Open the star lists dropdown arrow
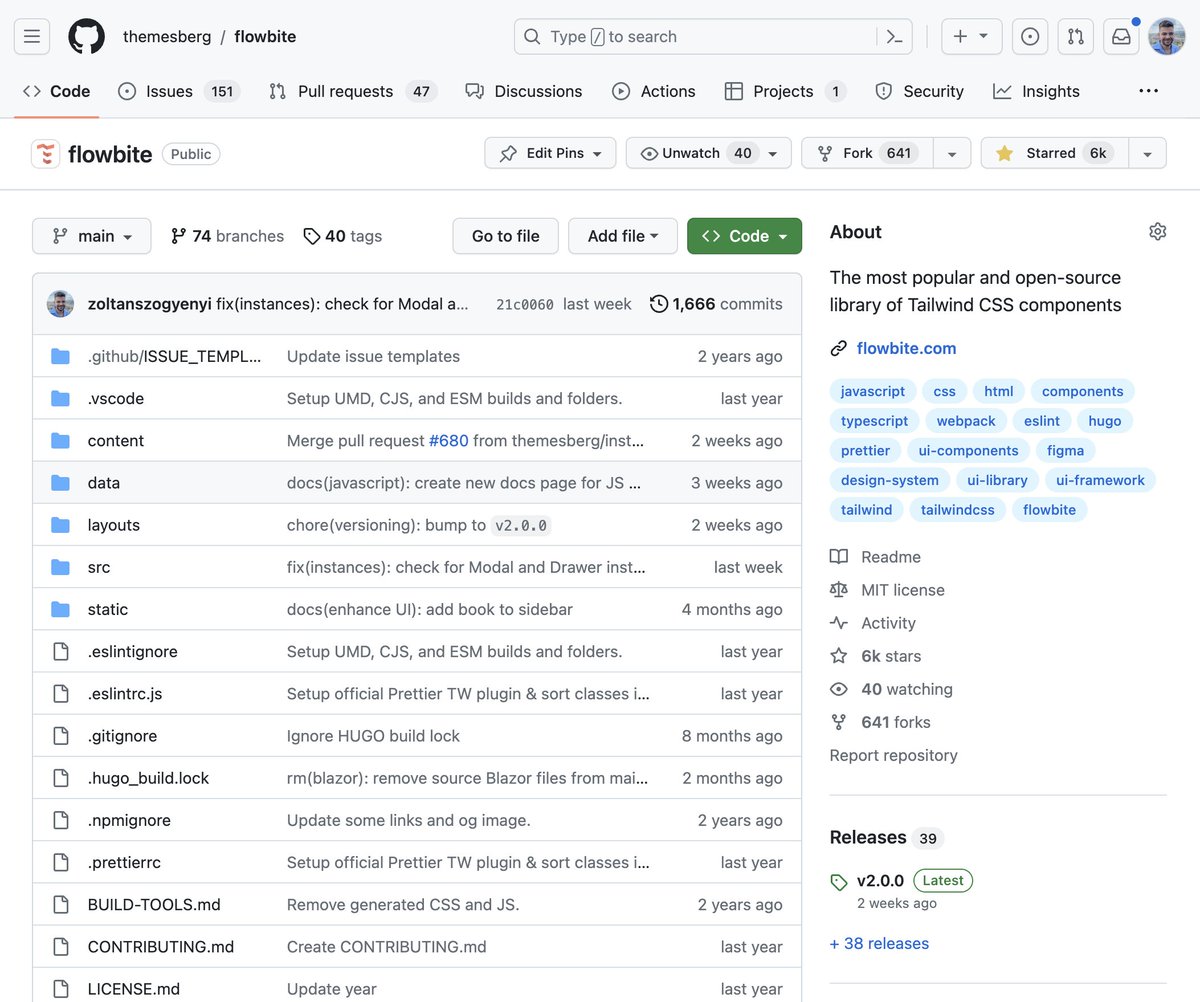 1148,153
